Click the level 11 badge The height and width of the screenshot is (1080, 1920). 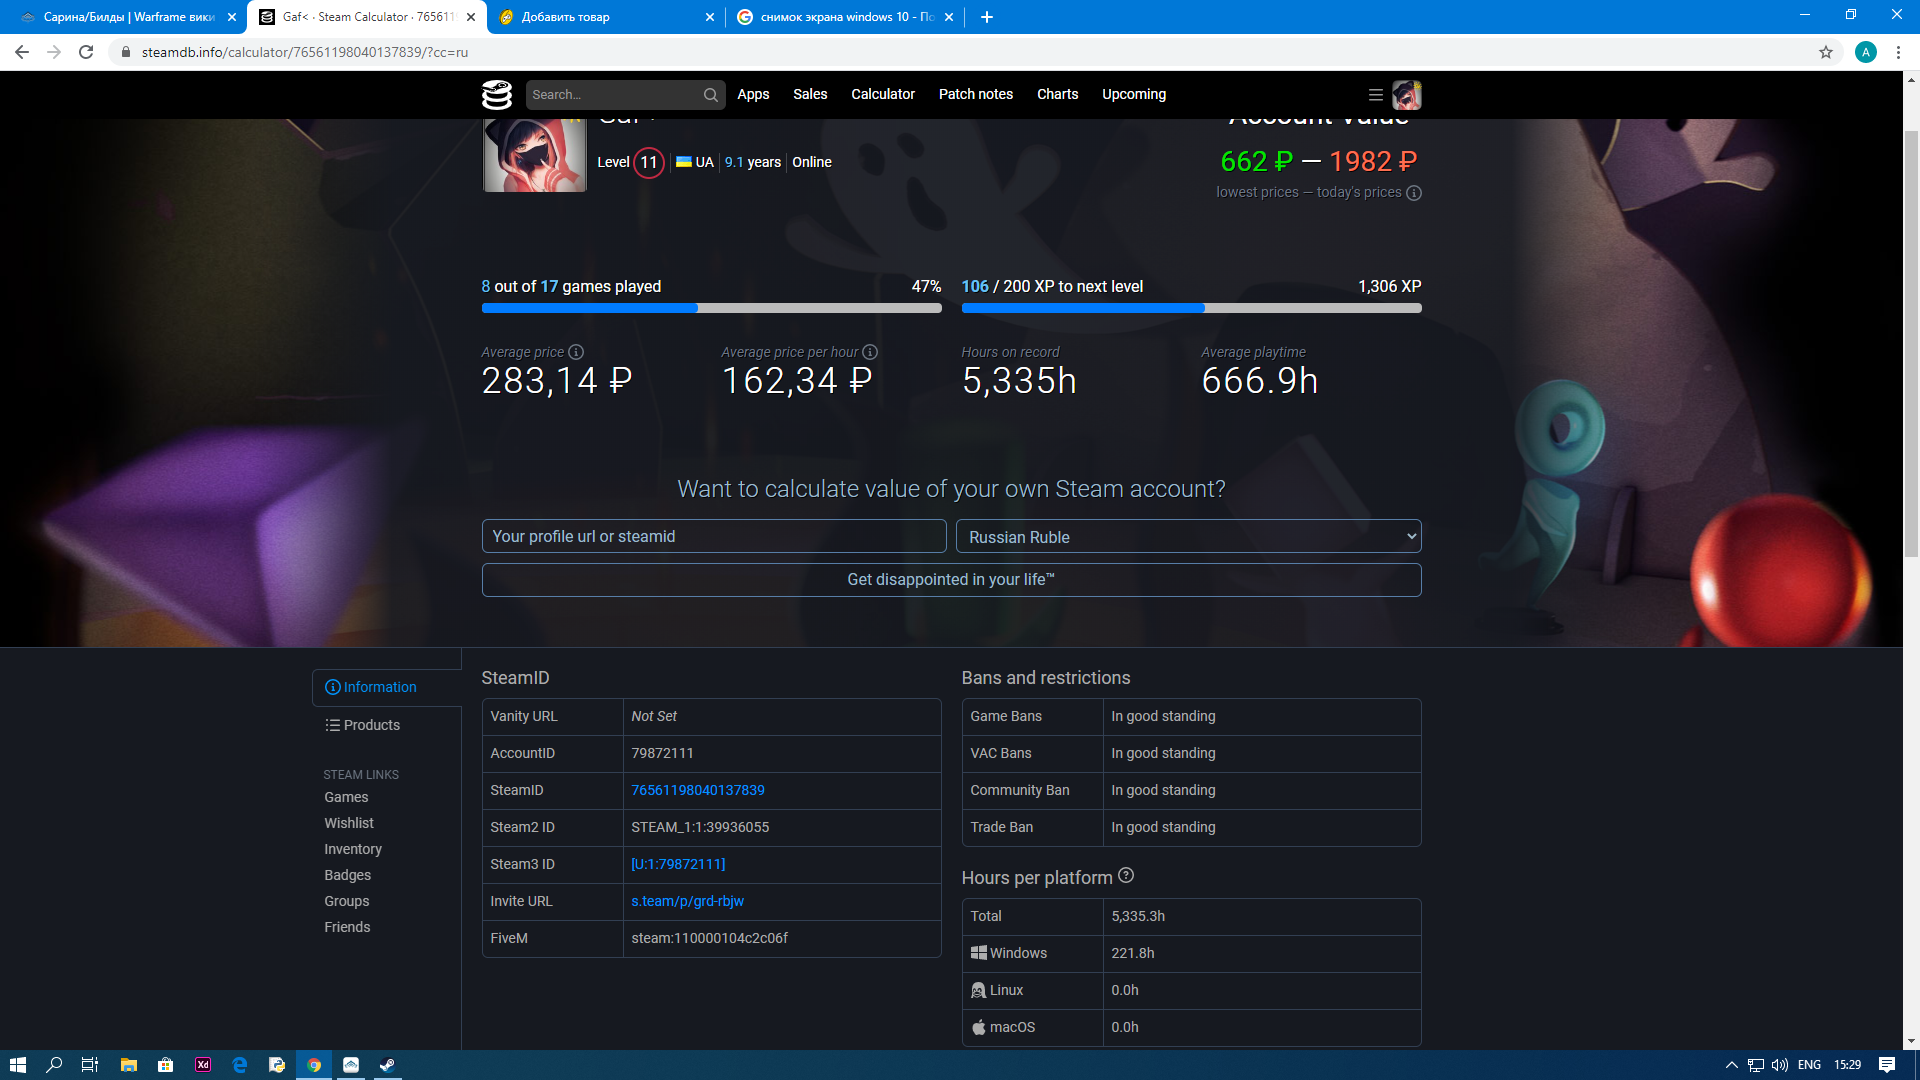[648, 162]
